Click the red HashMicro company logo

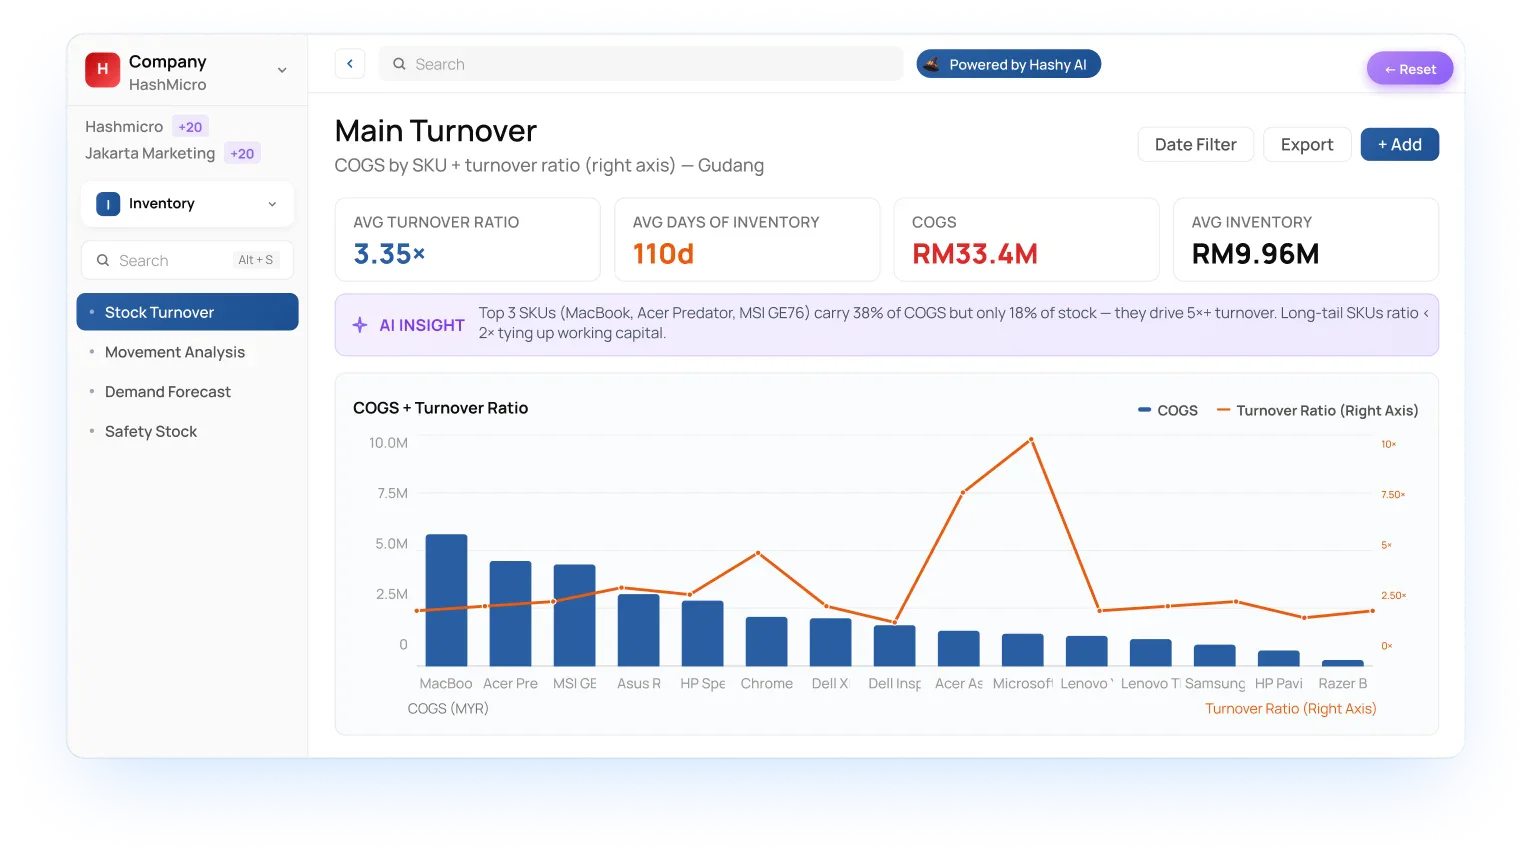click(102, 70)
